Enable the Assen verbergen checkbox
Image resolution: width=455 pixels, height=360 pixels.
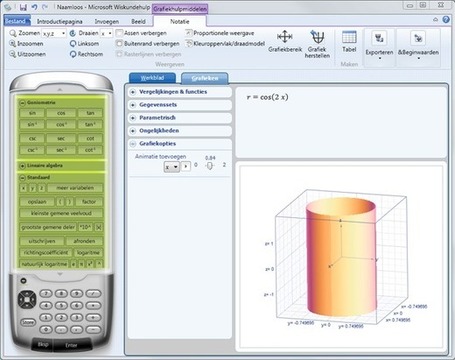pos(119,33)
